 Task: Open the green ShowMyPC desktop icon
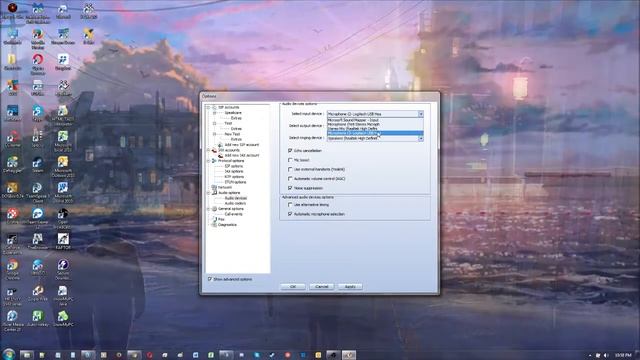tap(62, 318)
